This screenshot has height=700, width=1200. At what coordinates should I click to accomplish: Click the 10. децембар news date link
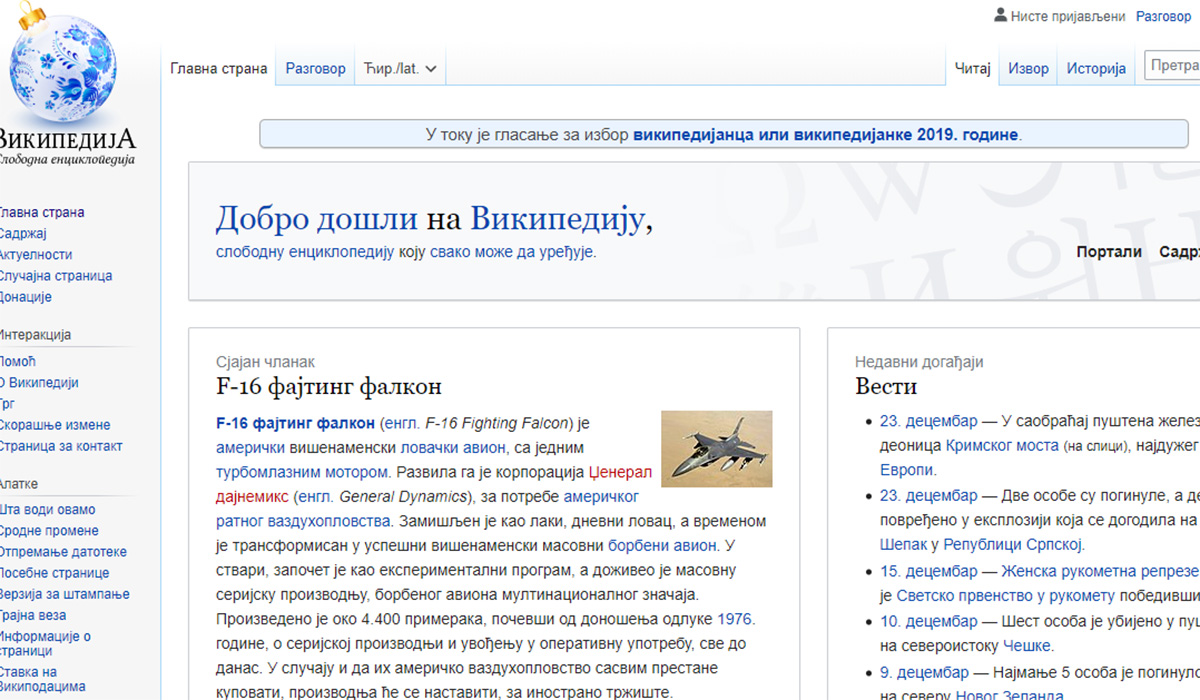(928, 622)
